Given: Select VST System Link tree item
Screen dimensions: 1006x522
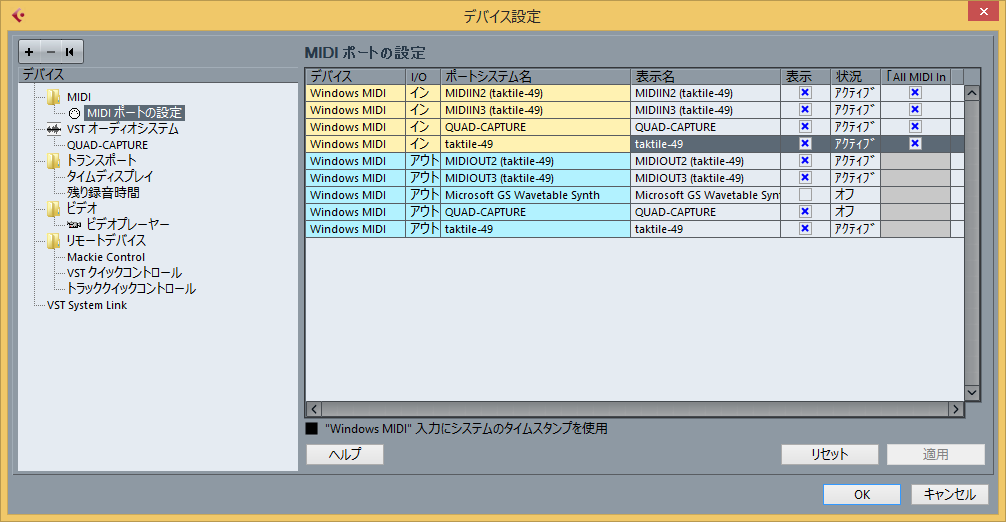Looking at the screenshot, I should point(87,305).
